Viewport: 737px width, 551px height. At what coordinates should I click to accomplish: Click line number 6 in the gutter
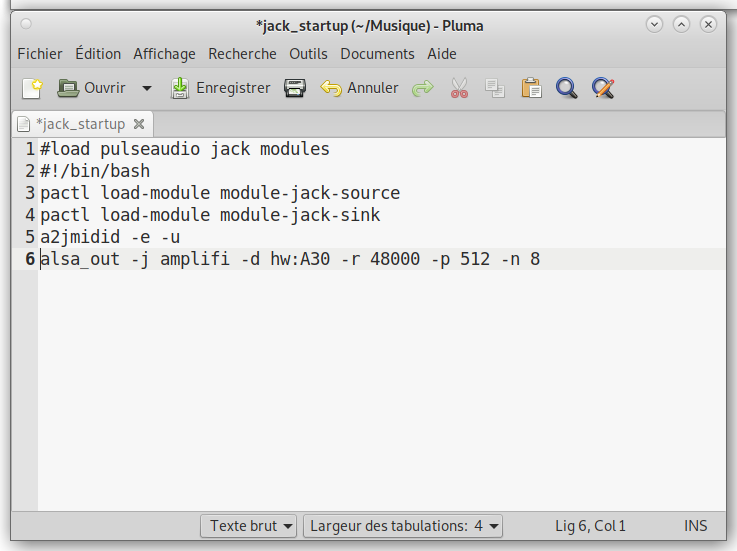pos(30,259)
